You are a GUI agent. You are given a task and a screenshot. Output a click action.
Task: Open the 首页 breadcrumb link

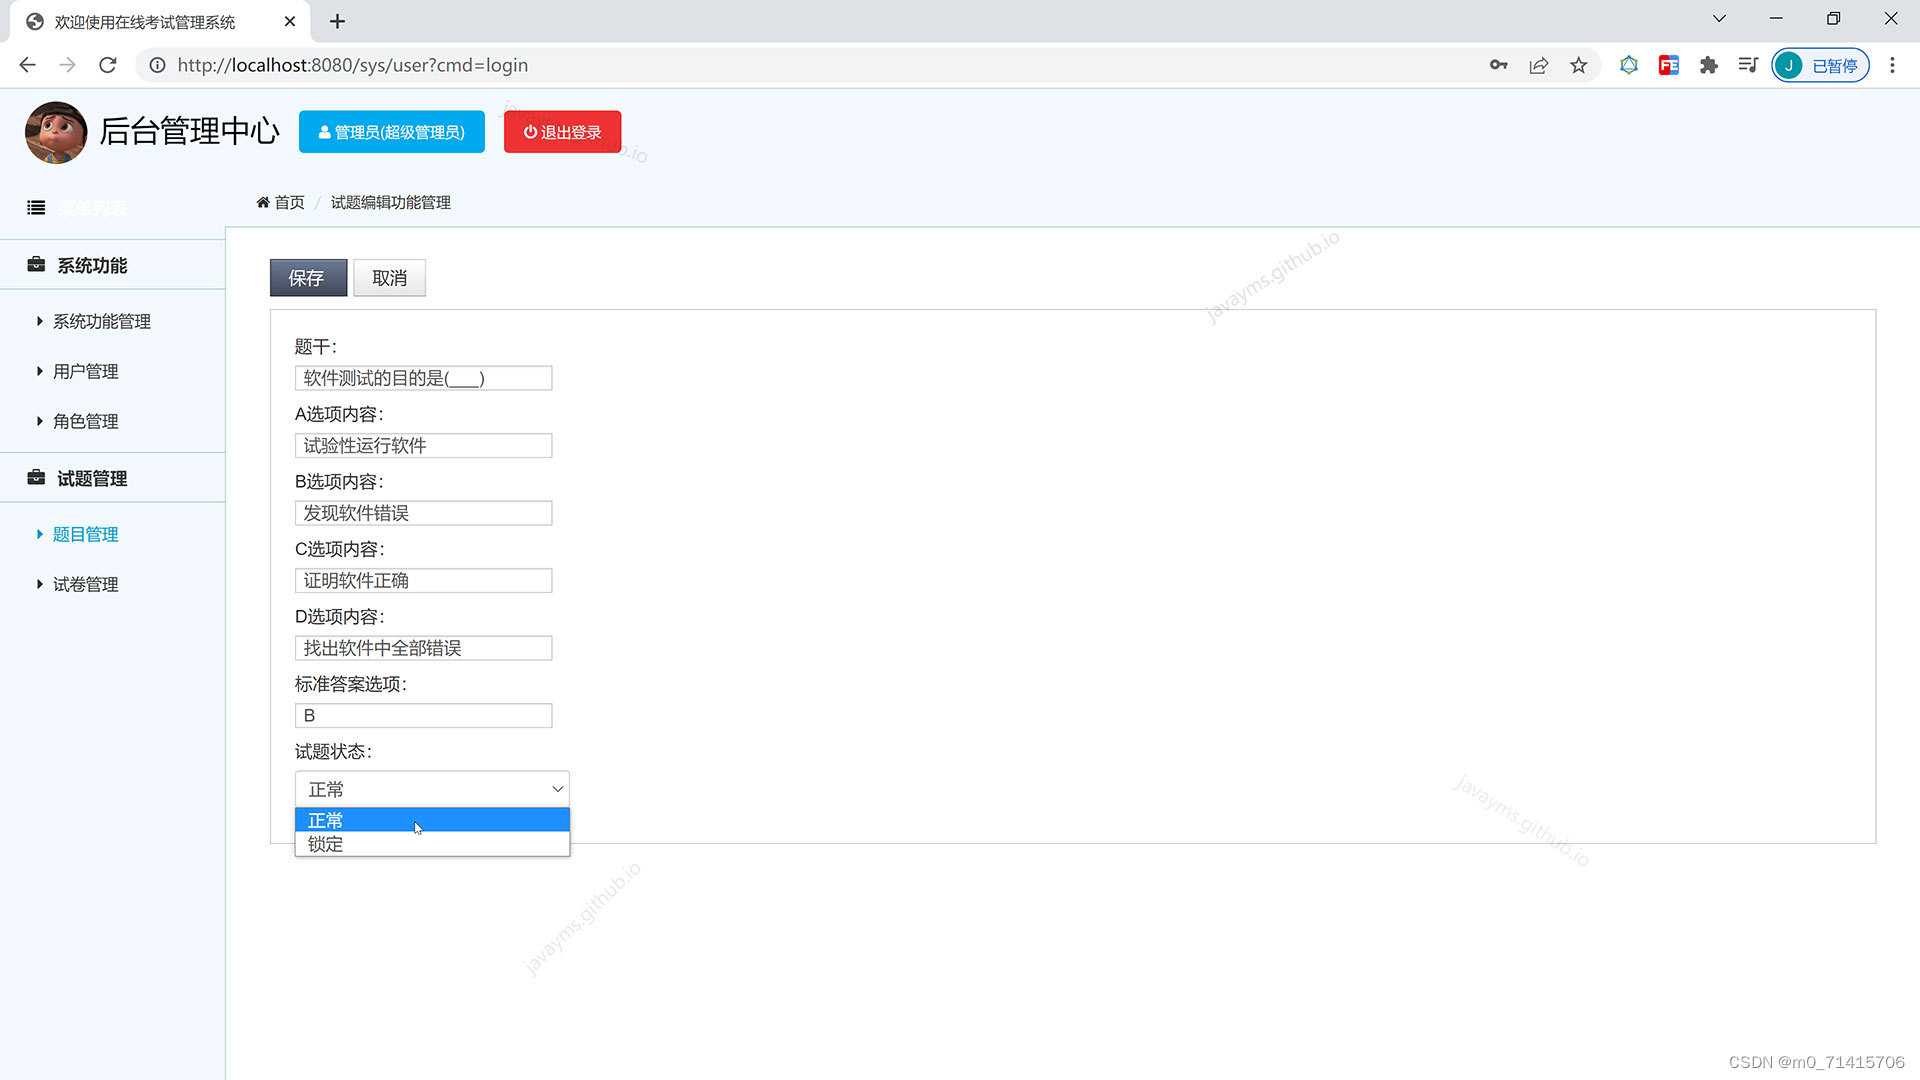point(288,202)
